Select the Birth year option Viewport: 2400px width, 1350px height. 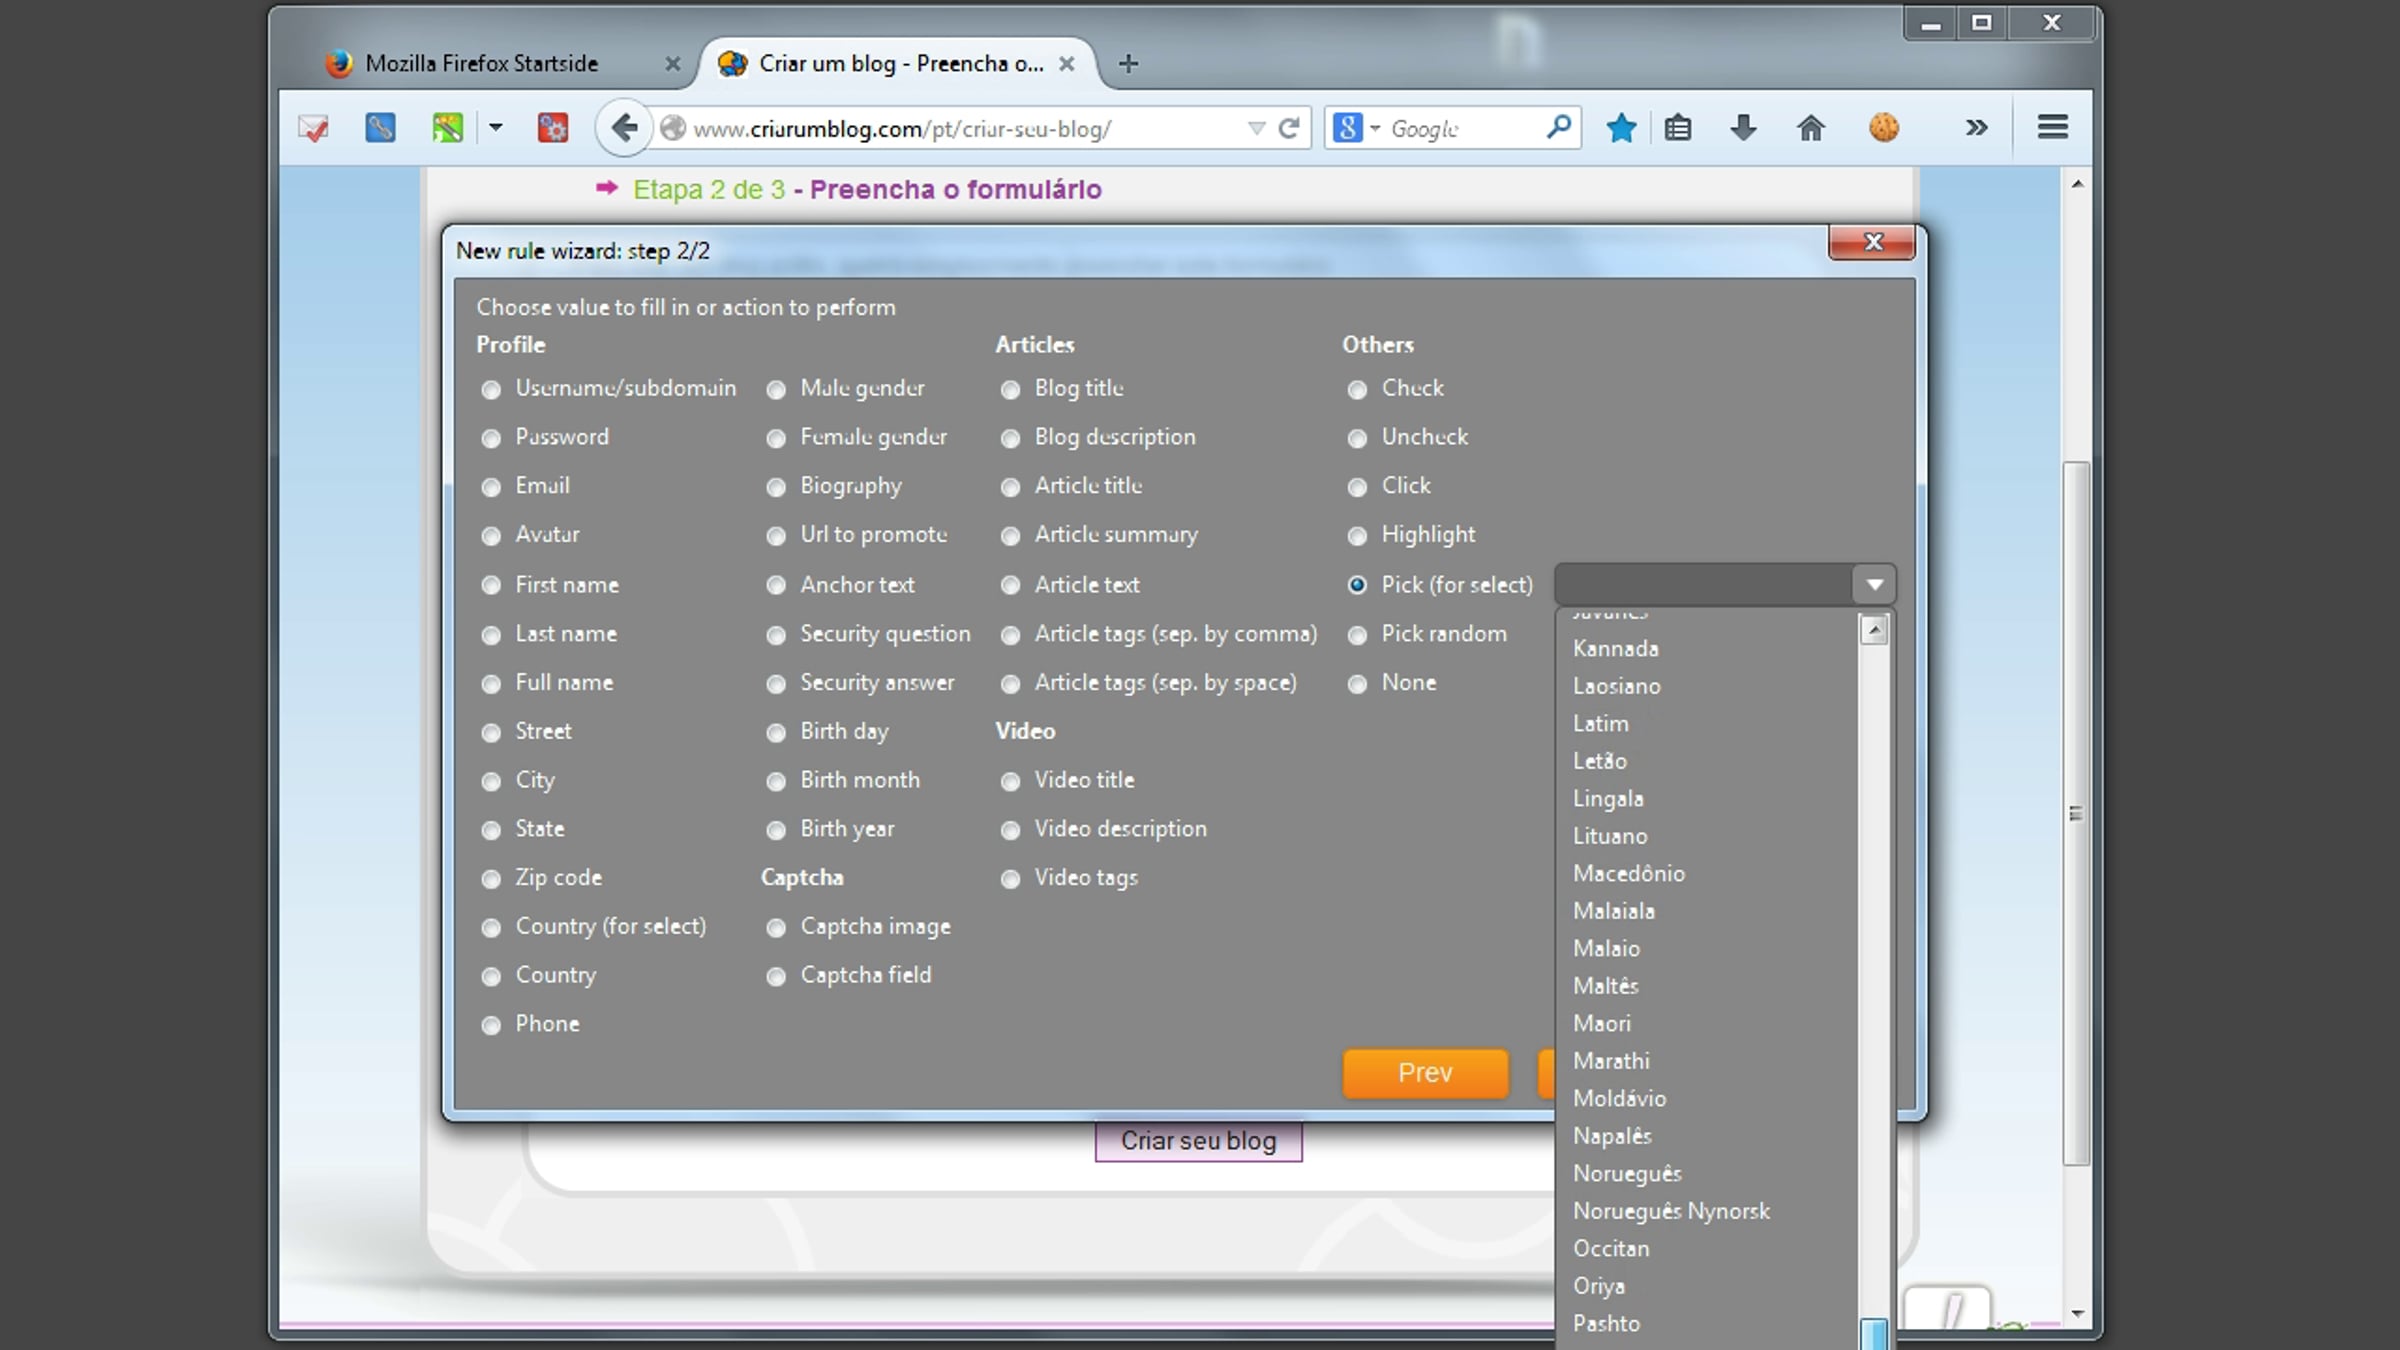pos(776,830)
